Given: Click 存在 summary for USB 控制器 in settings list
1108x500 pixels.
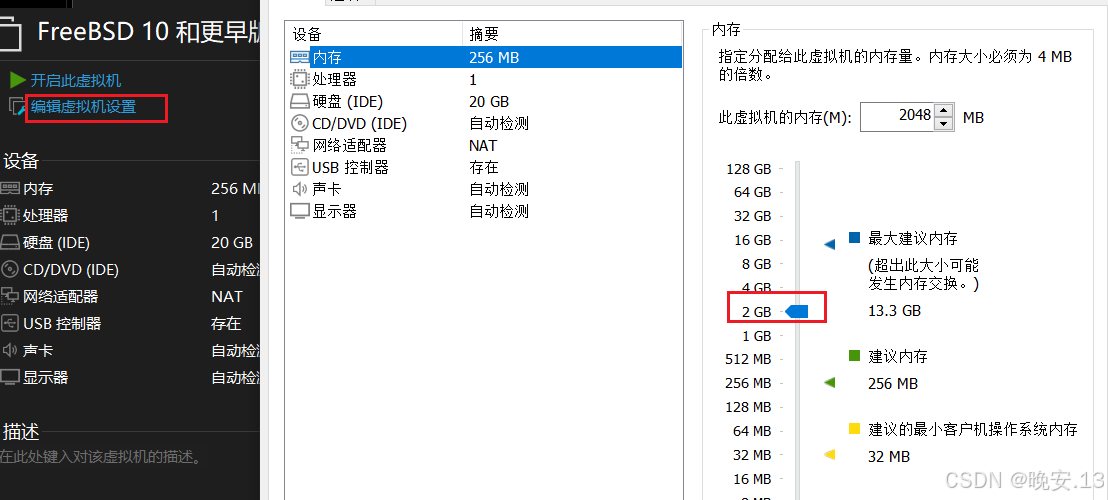Looking at the screenshot, I should click(484, 167).
